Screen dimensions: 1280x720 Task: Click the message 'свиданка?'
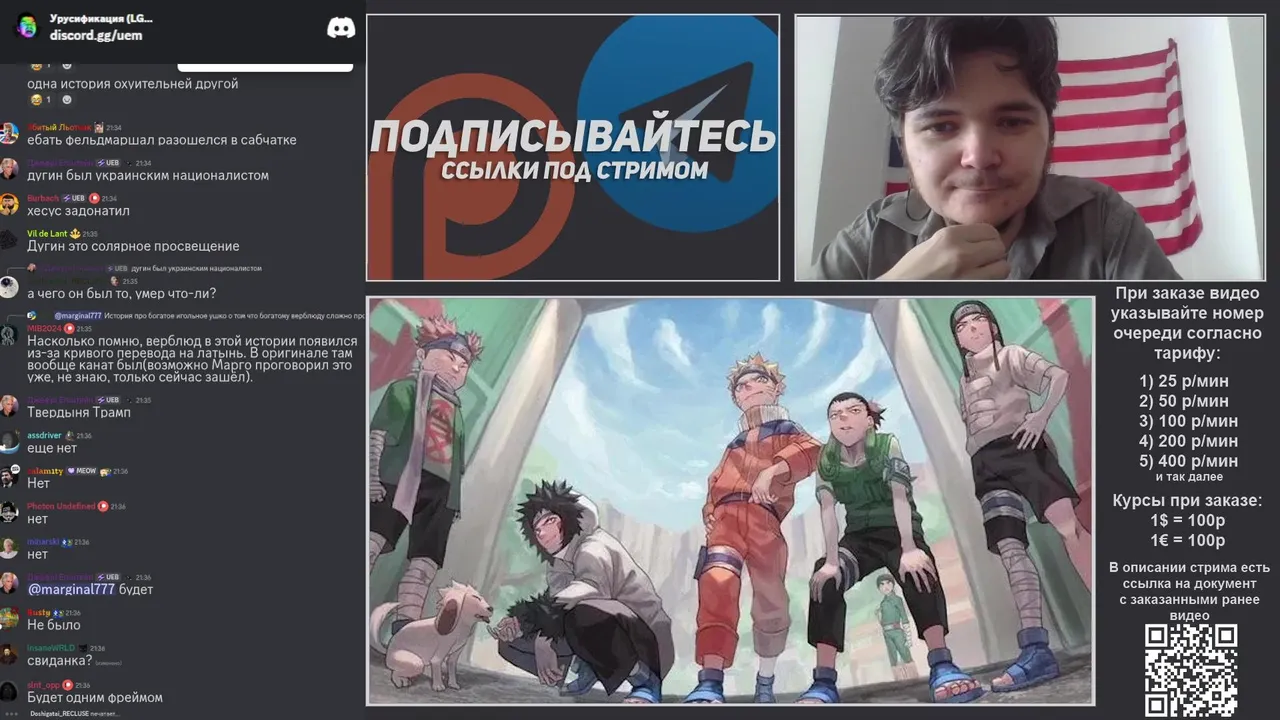tap(59, 660)
